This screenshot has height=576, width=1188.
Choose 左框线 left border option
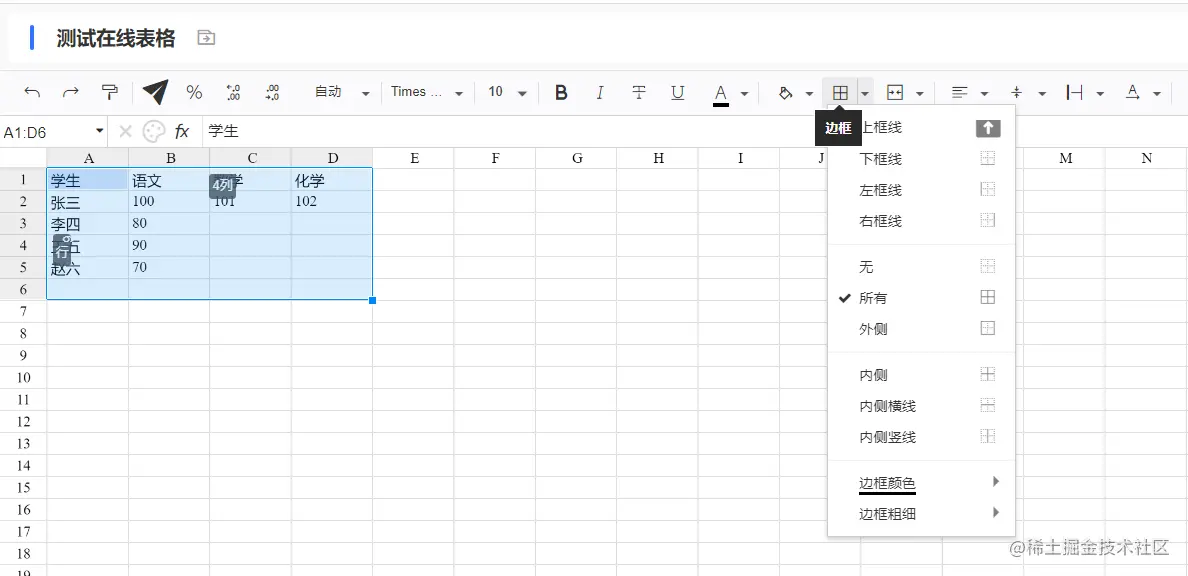pos(921,190)
